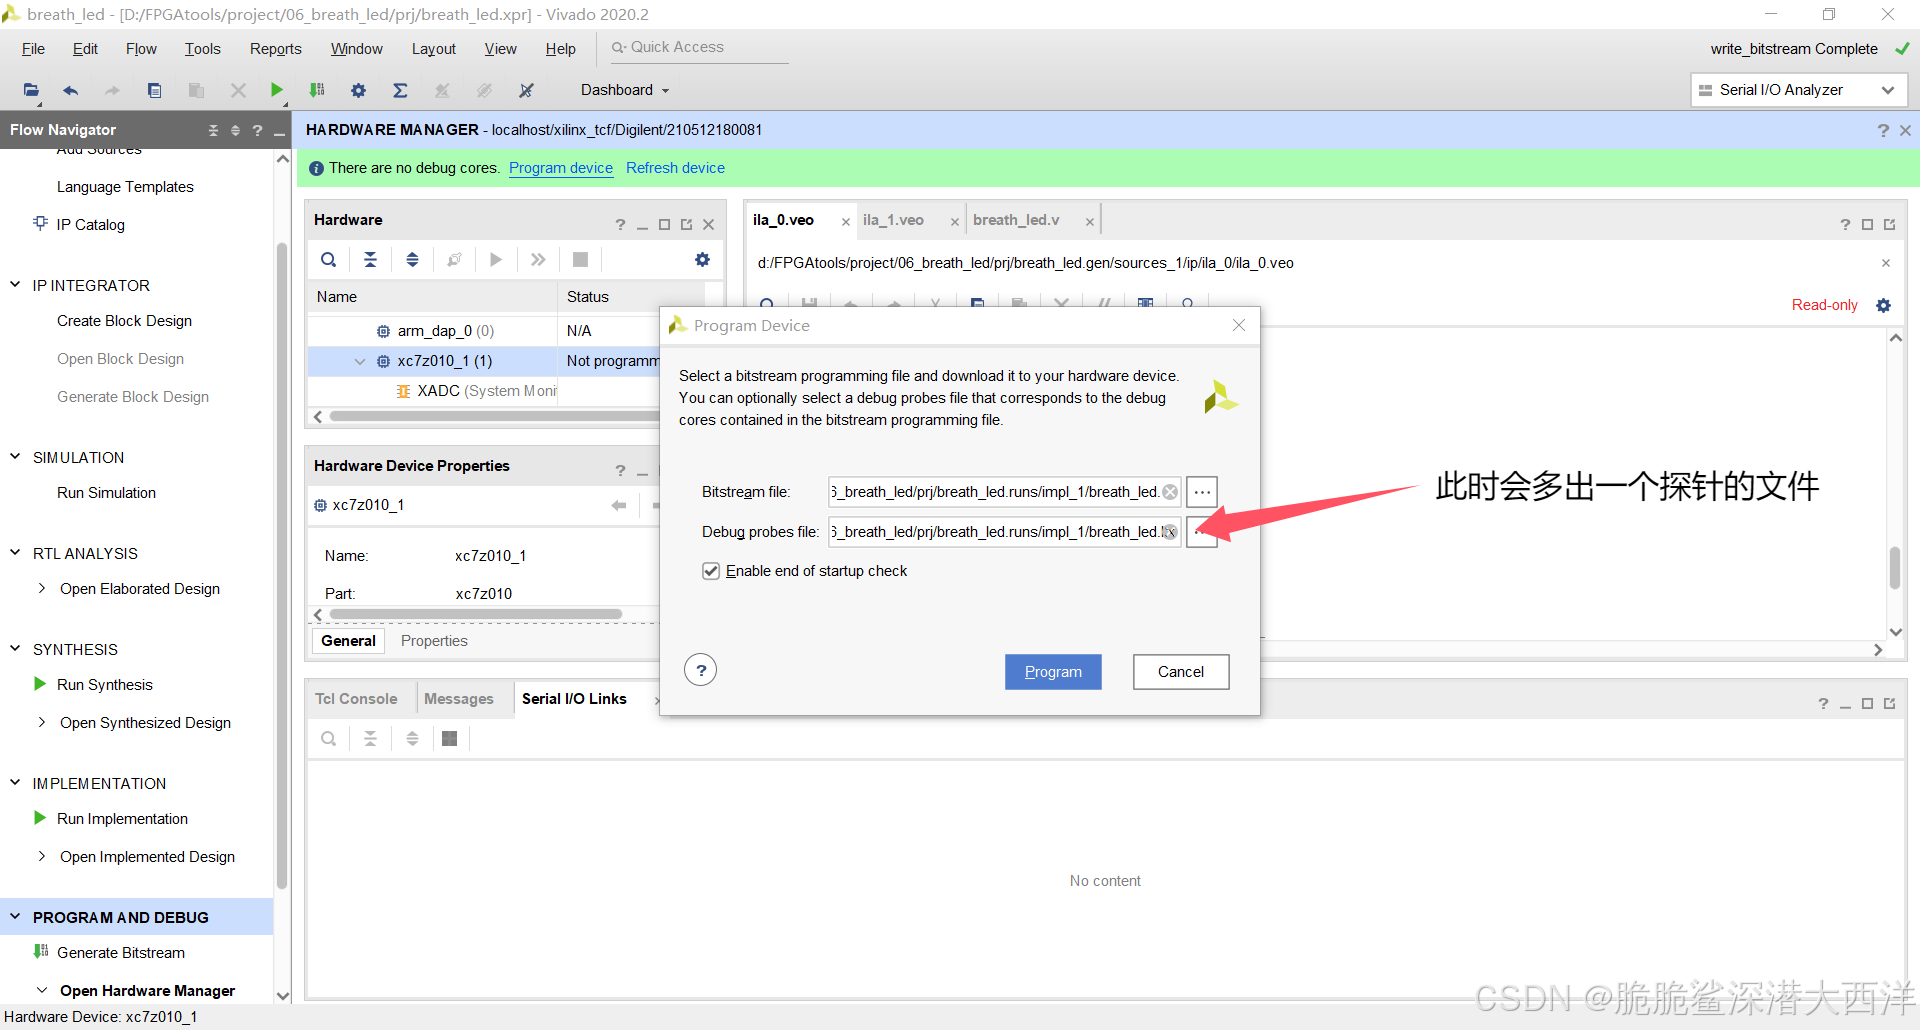Click the help question mark in dialog

click(701, 670)
